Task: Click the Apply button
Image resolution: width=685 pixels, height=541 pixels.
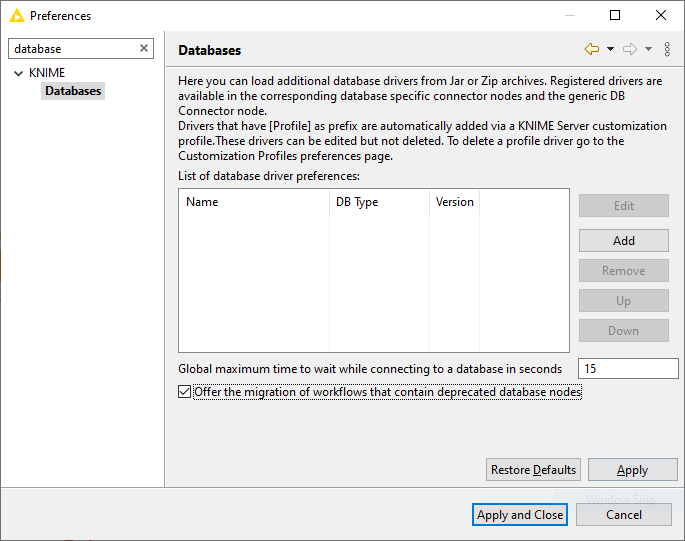Action: click(x=633, y=470)
